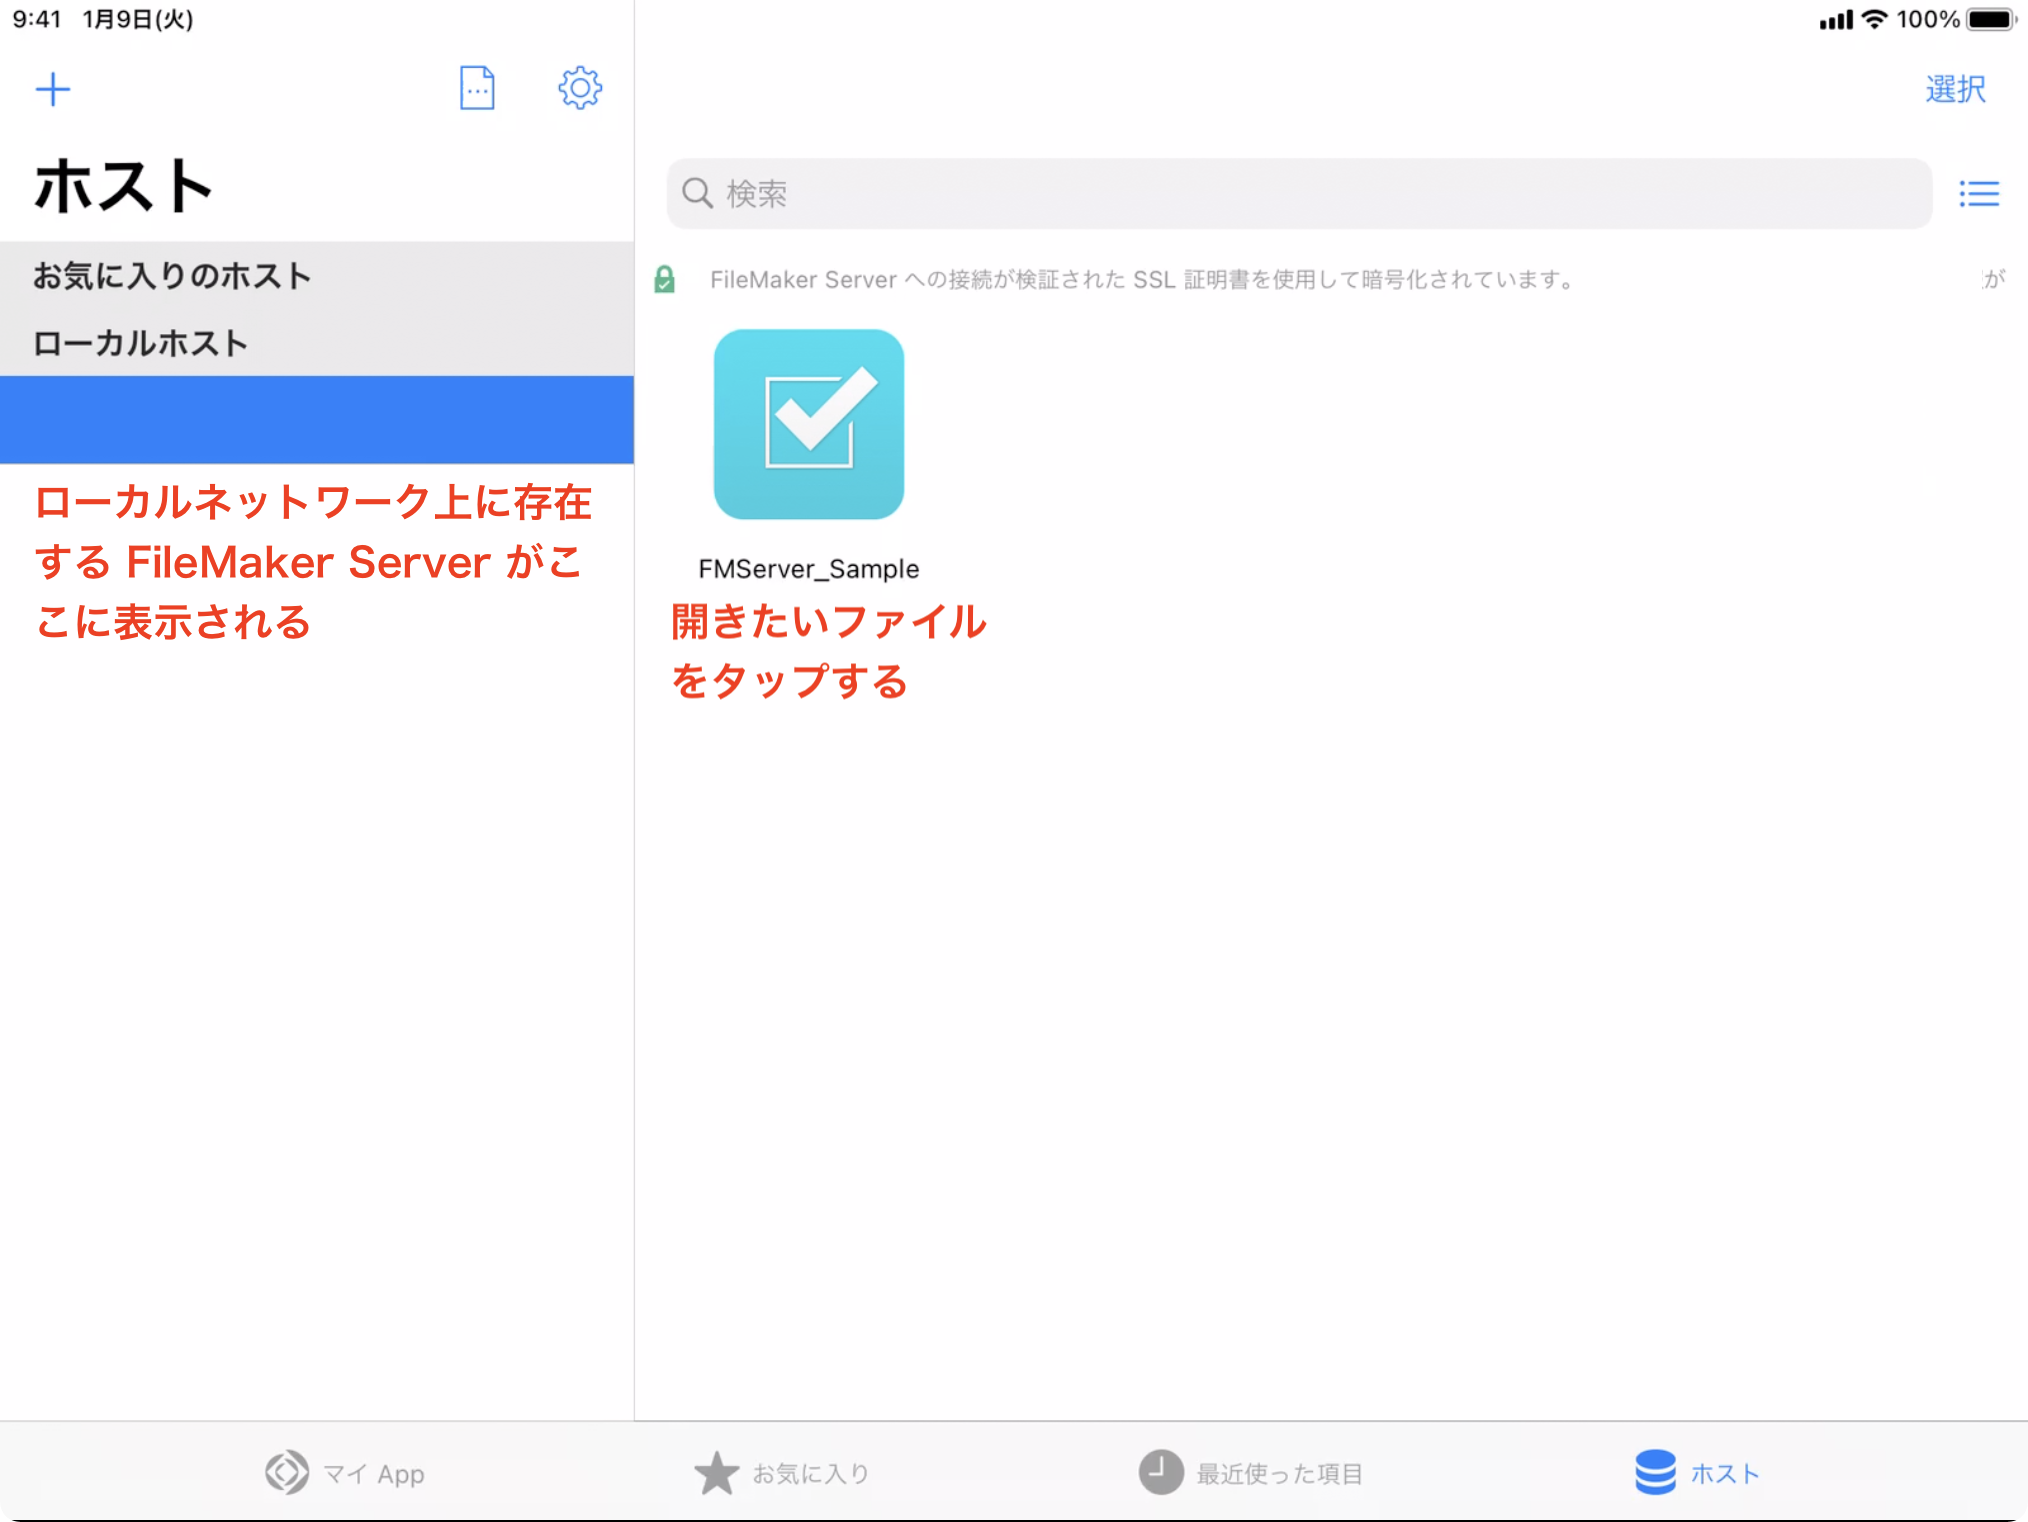2028x1522 pixels.
Task: Open the FMServer_Sample file icon
Action: click(x=809, y=425)
